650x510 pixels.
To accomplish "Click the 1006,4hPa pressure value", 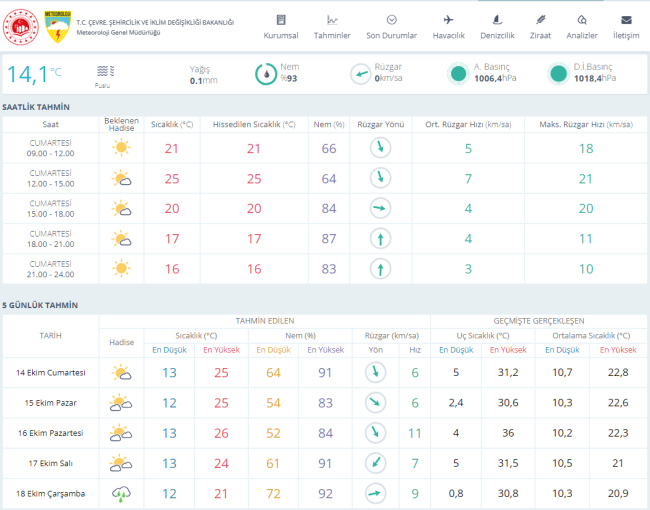I will tap(495, 78).
